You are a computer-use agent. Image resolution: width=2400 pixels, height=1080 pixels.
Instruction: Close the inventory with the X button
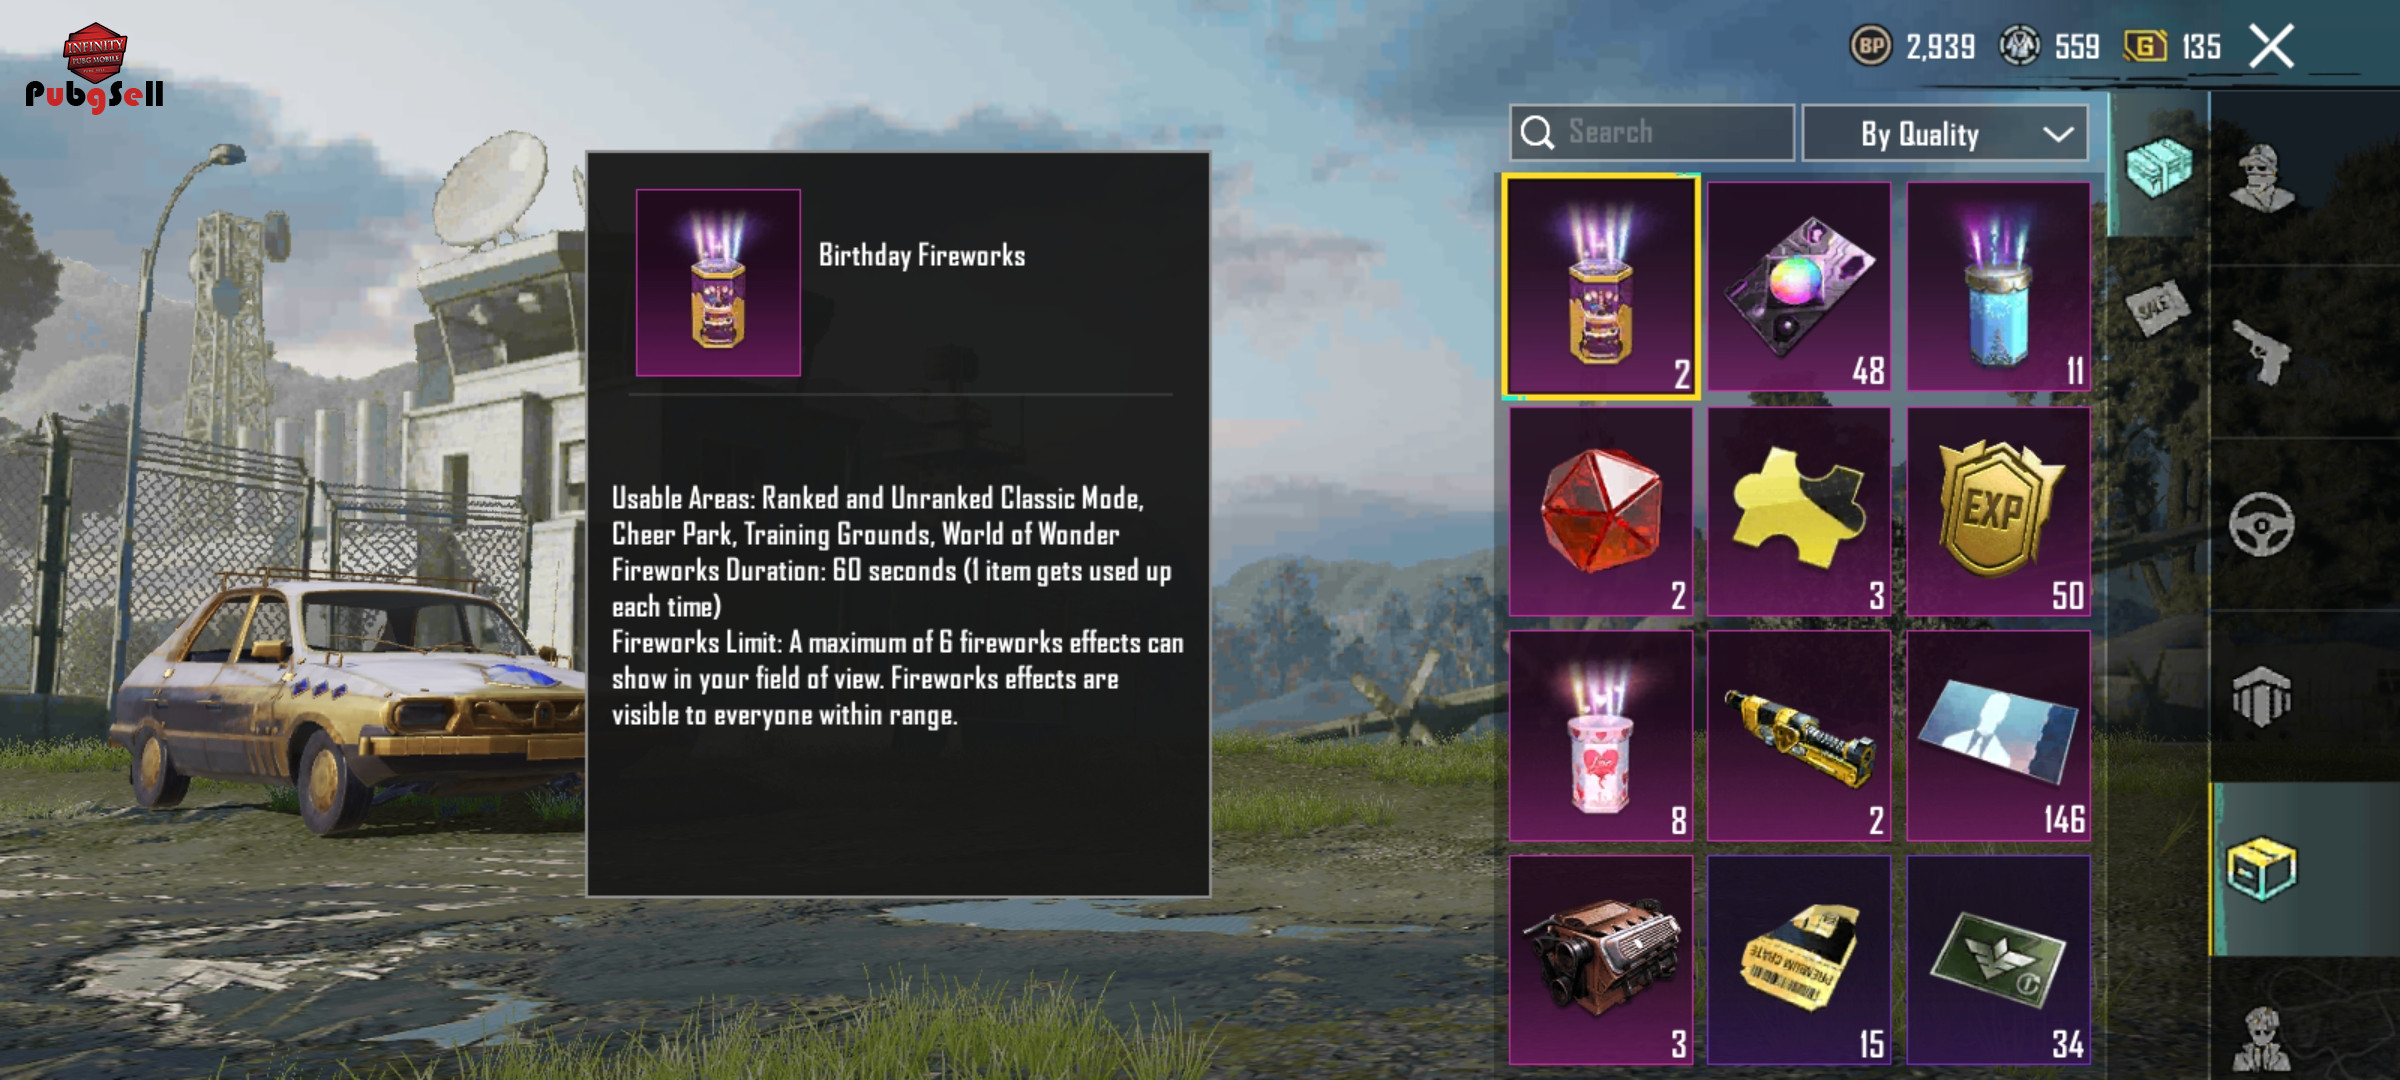(x=2271, y=46)
